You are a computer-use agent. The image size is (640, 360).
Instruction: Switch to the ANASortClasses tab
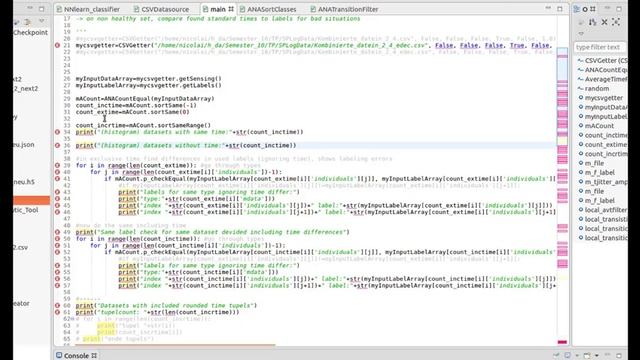pos(268,9)
